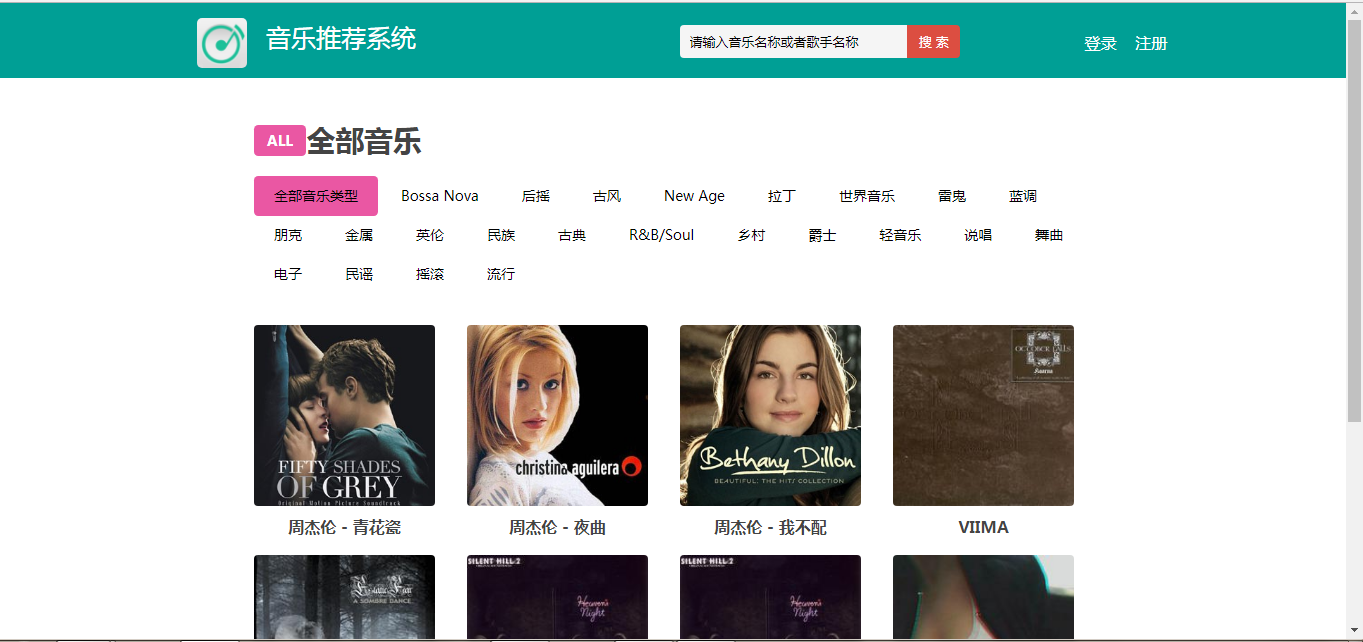Click the page vertical scrollbar thumb

coord(1354,220)
